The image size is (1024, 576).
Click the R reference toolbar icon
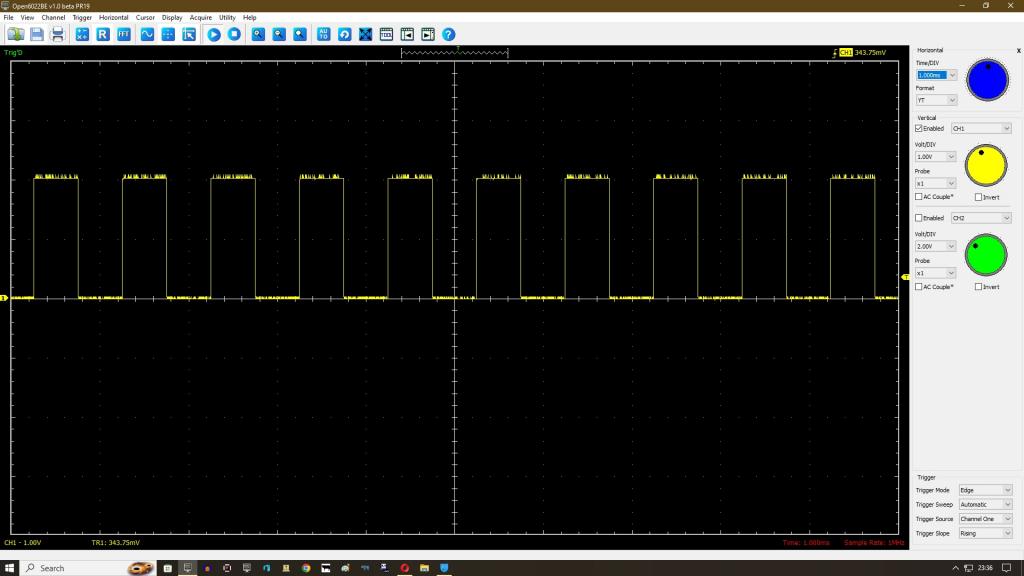pyautogui.click(x=103, y=34)
